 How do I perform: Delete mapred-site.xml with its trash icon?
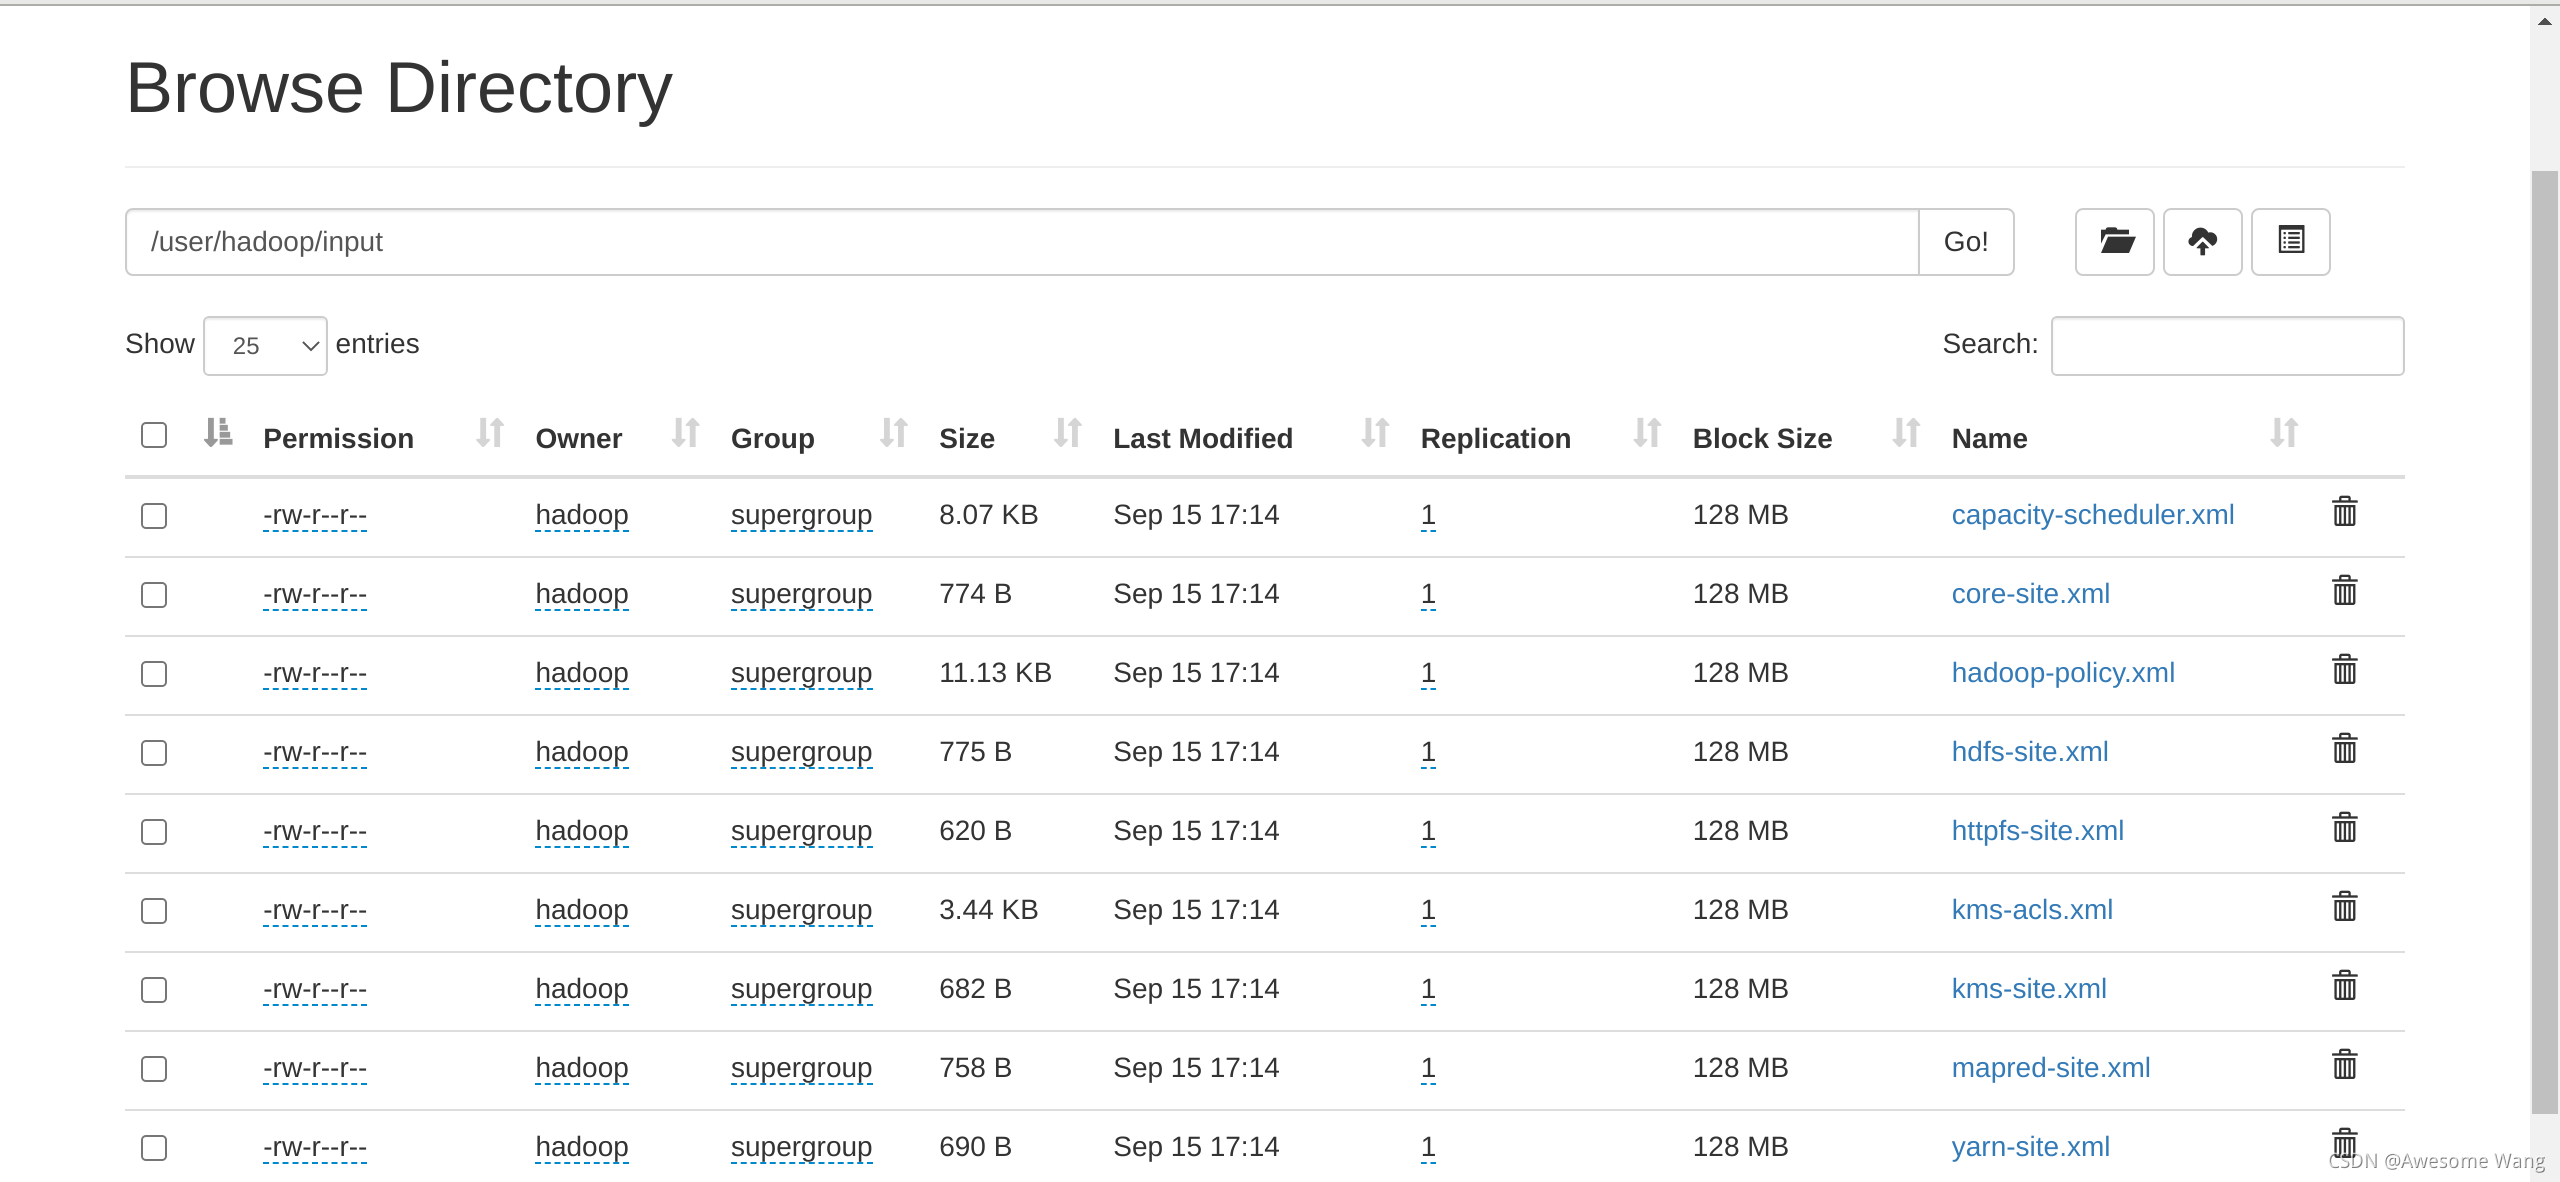tap(2344, 1065)
